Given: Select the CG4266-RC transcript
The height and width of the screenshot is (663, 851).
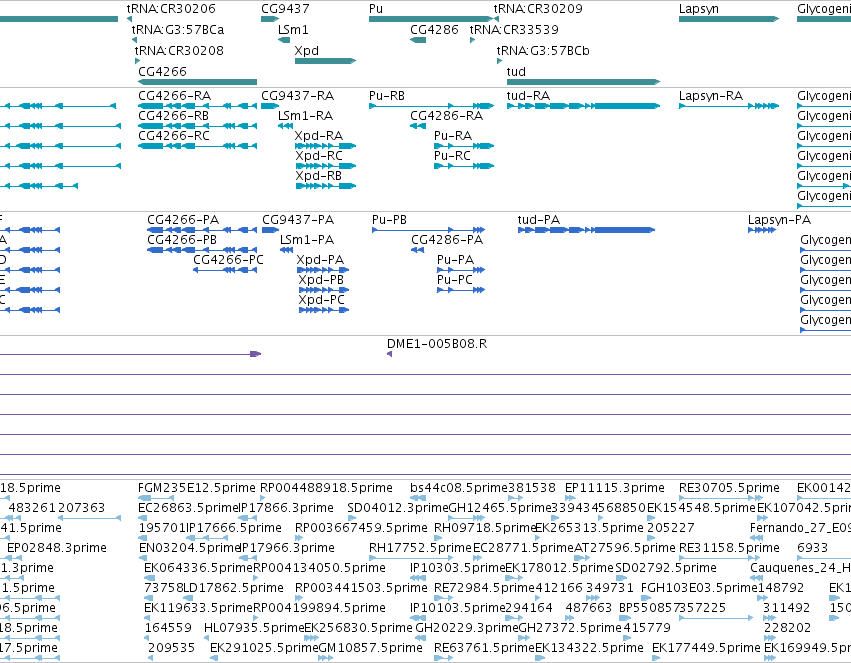Looking at the screenshot, I should (198, 146).
